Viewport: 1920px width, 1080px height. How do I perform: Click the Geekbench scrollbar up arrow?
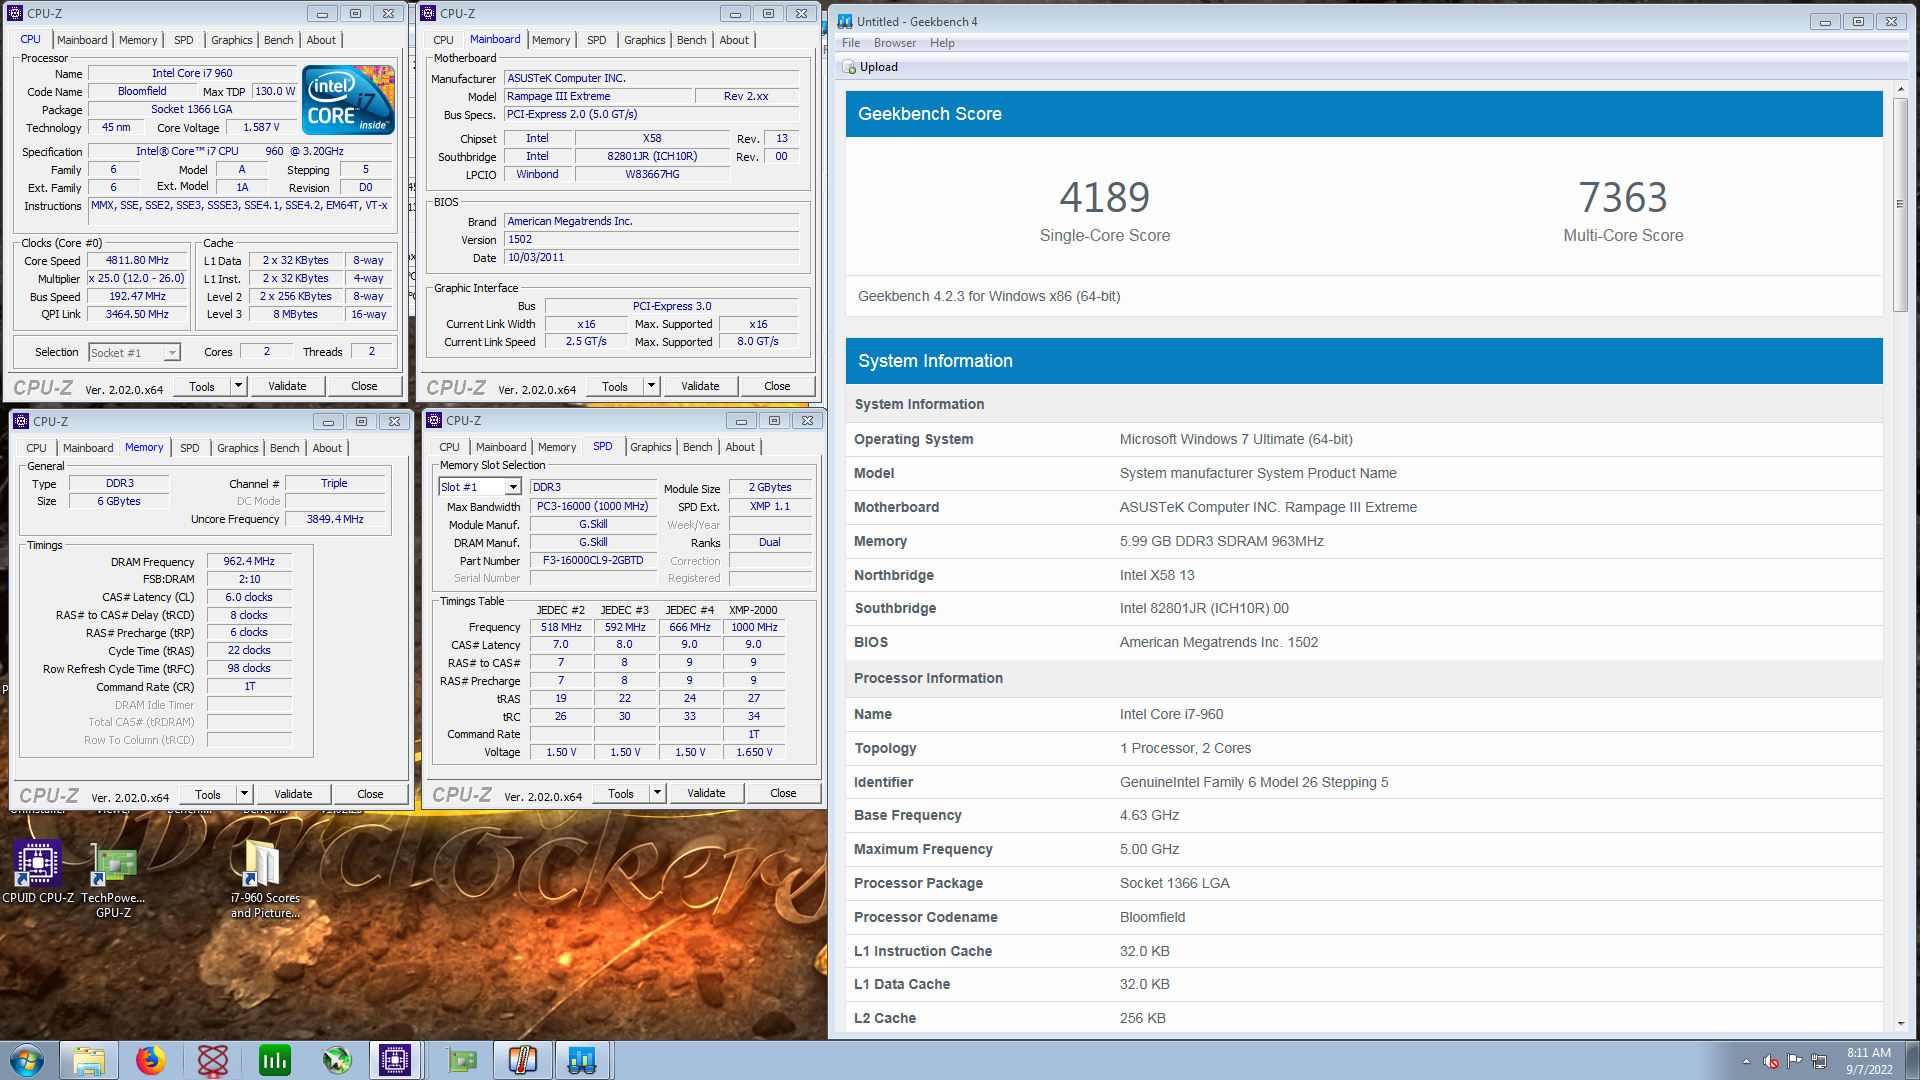point(1900,91)
